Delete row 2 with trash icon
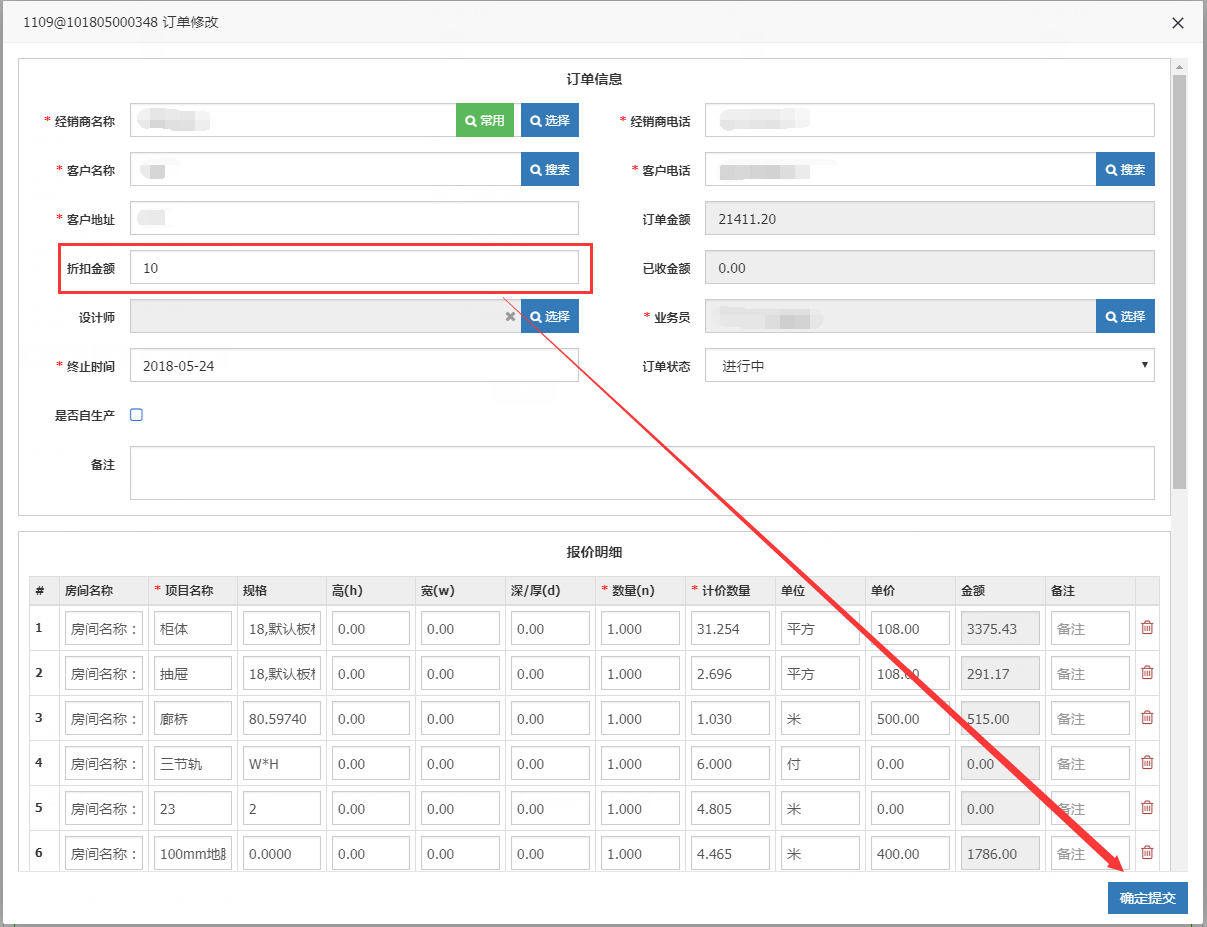This screenshot has height=927, width=1207. click(1147, 673)
